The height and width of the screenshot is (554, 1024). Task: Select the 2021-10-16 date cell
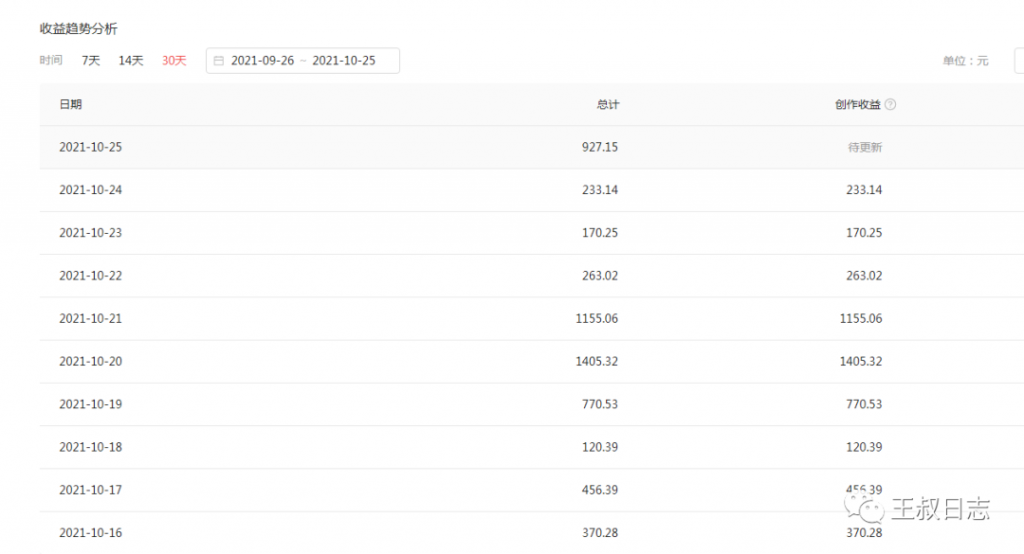click(91, 533)
